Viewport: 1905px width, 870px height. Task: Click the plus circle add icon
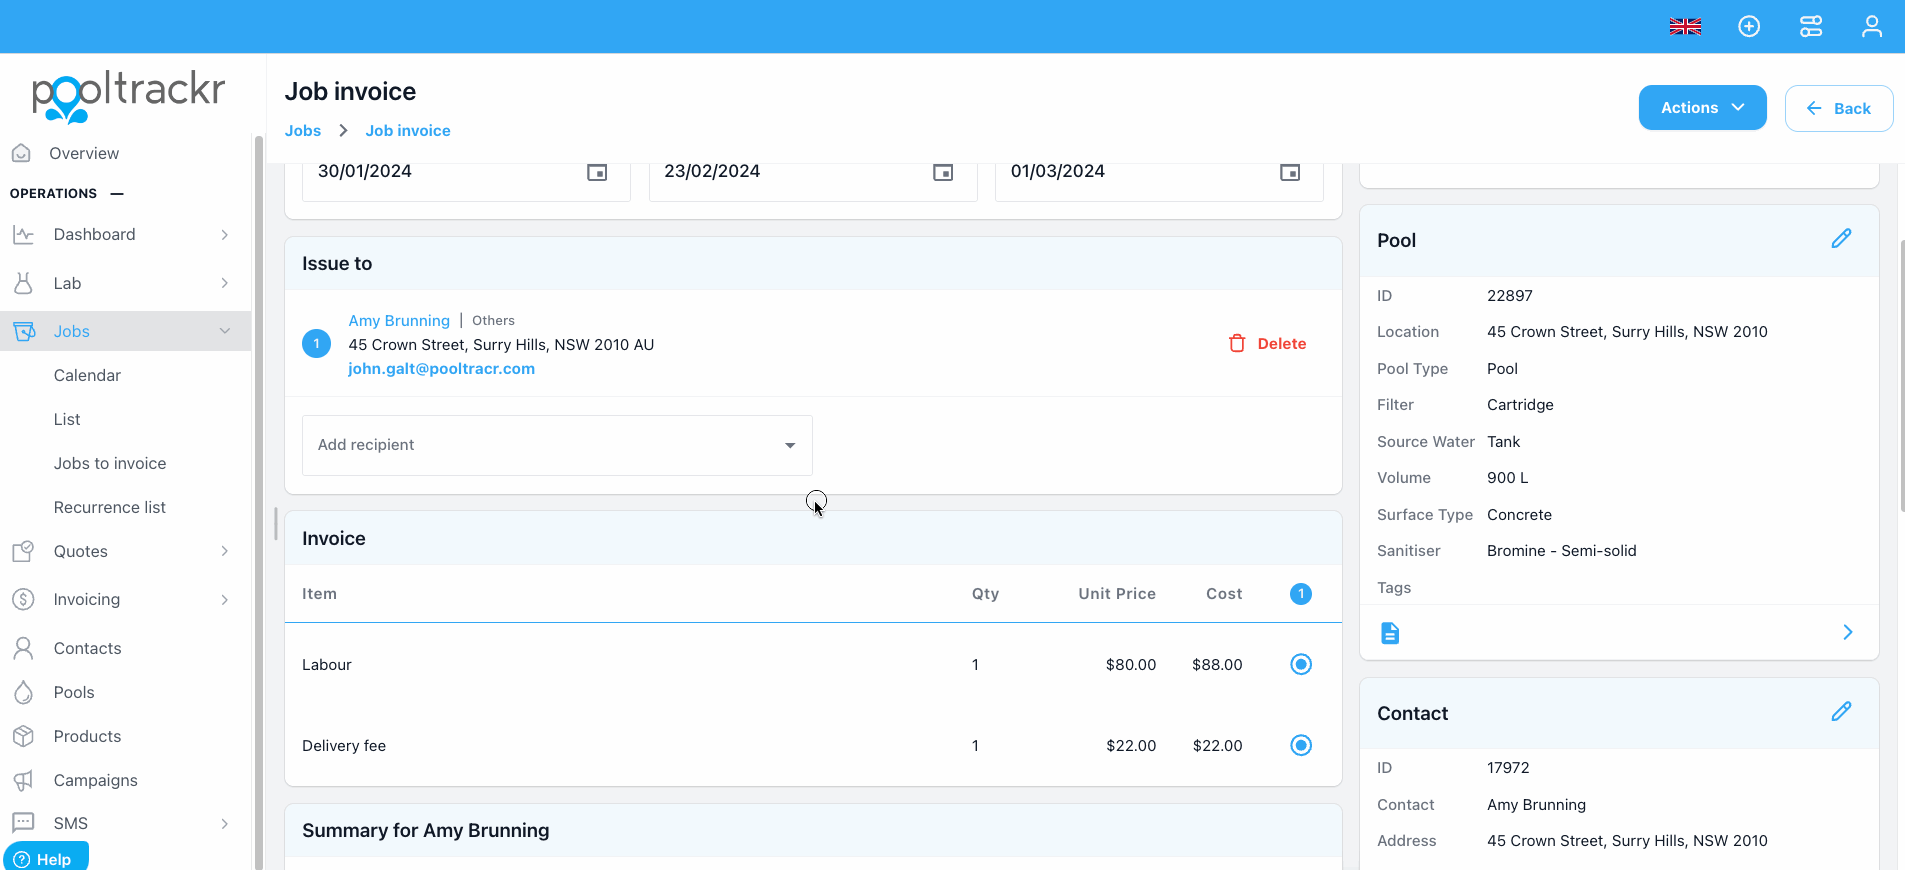1749,27
